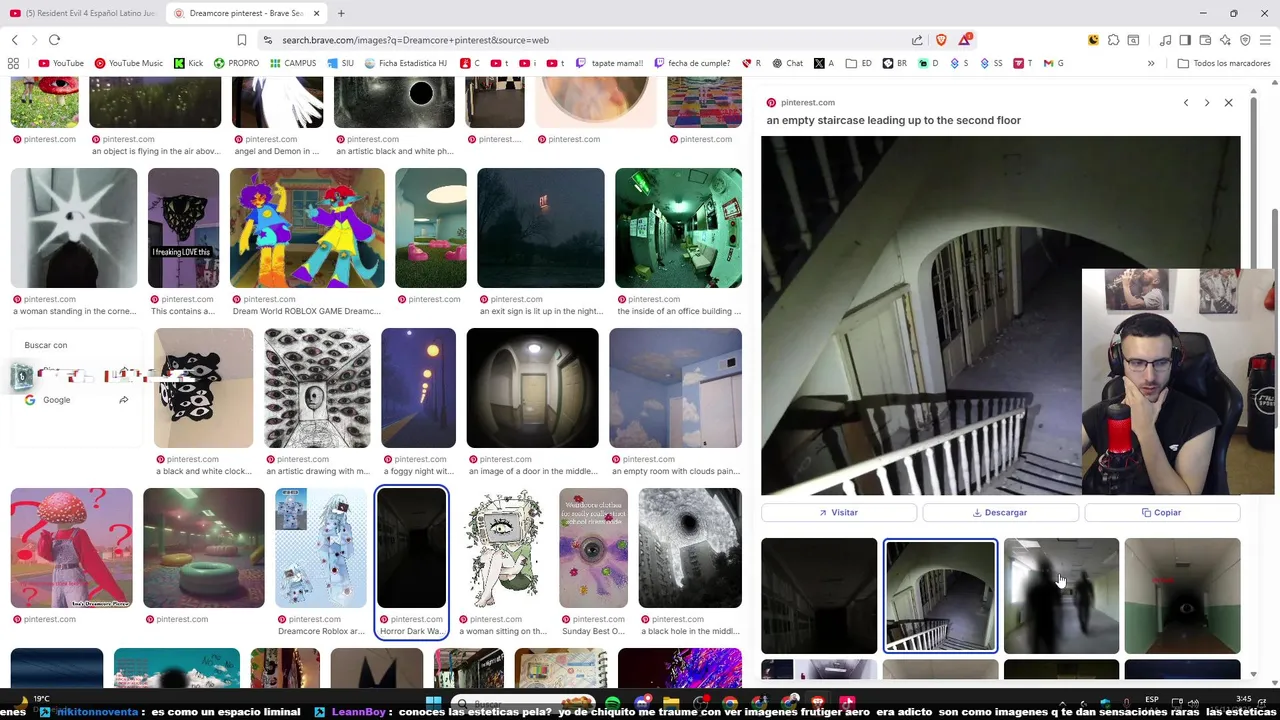This screenshot has height=720, width=1280.
Task: Click the yellow moon extension icon
Action: point(1093,40)
